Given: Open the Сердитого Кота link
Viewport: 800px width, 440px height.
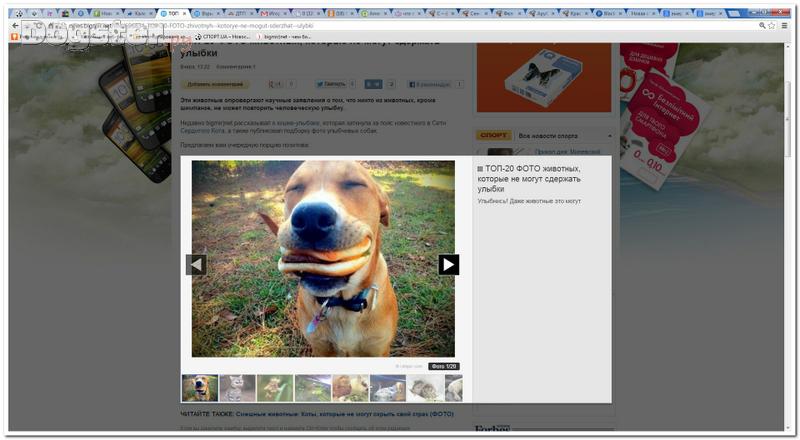Looking at the screenshot, I should 203,131.
